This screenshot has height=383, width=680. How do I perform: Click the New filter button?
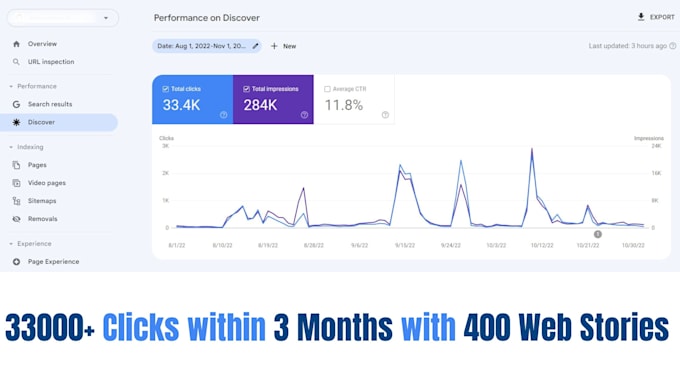pyautogui.click(x=284, y=46)
